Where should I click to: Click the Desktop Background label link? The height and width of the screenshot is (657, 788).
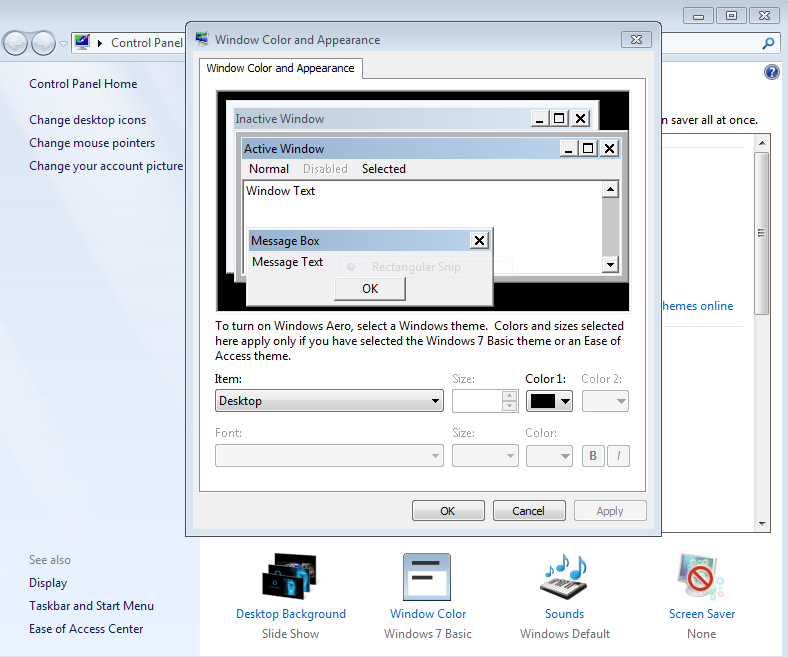coord(291,614)
